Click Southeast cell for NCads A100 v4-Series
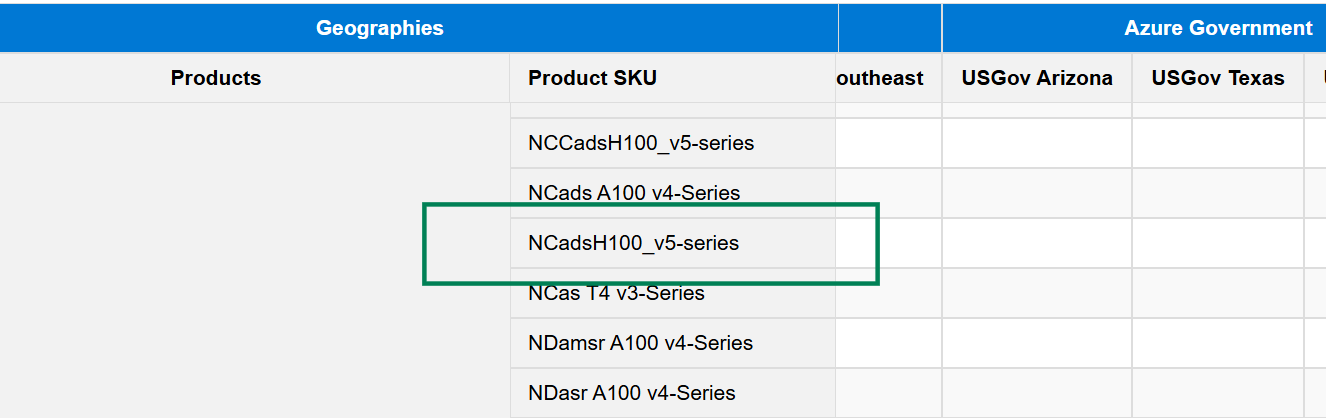This screenshot has width=1326, height=418. click(889, 193)
